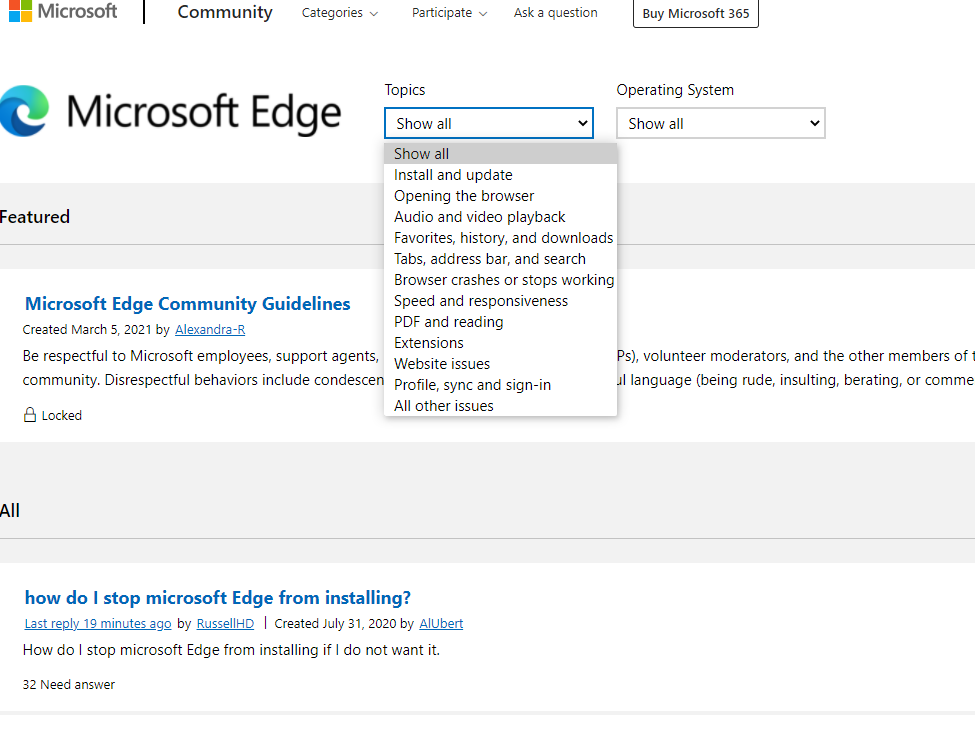Open author profile Alexandra-R
Image resolution: width=975 pixels, height=731 pixels.
coord(210,329)
